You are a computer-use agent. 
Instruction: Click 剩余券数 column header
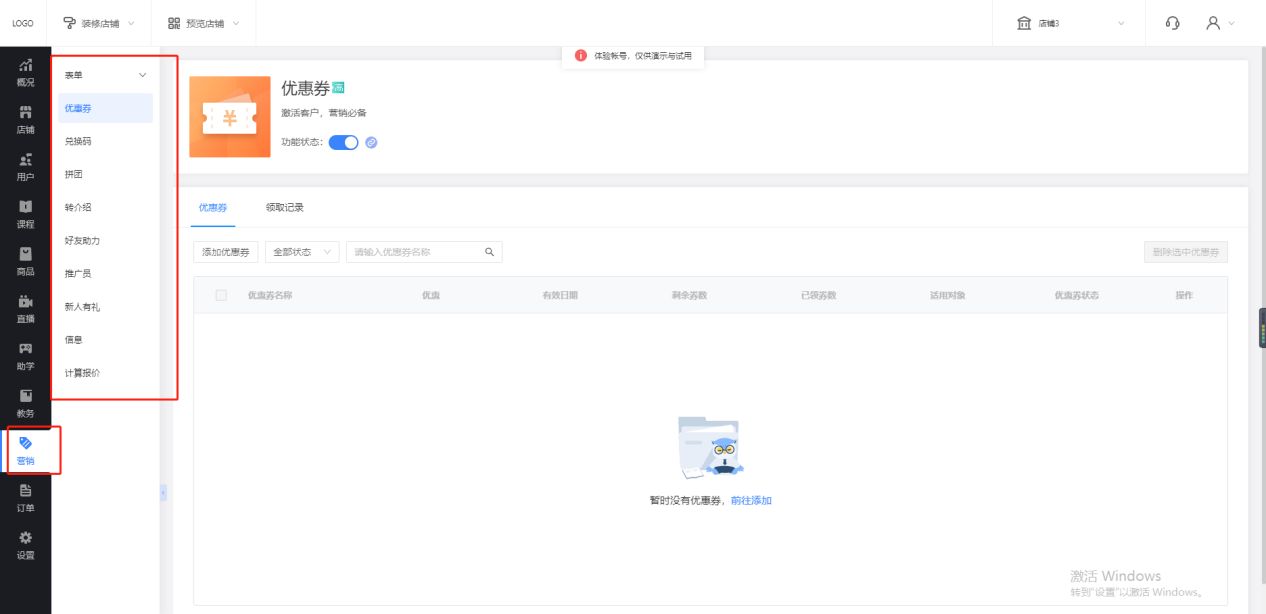coord(689,295)
